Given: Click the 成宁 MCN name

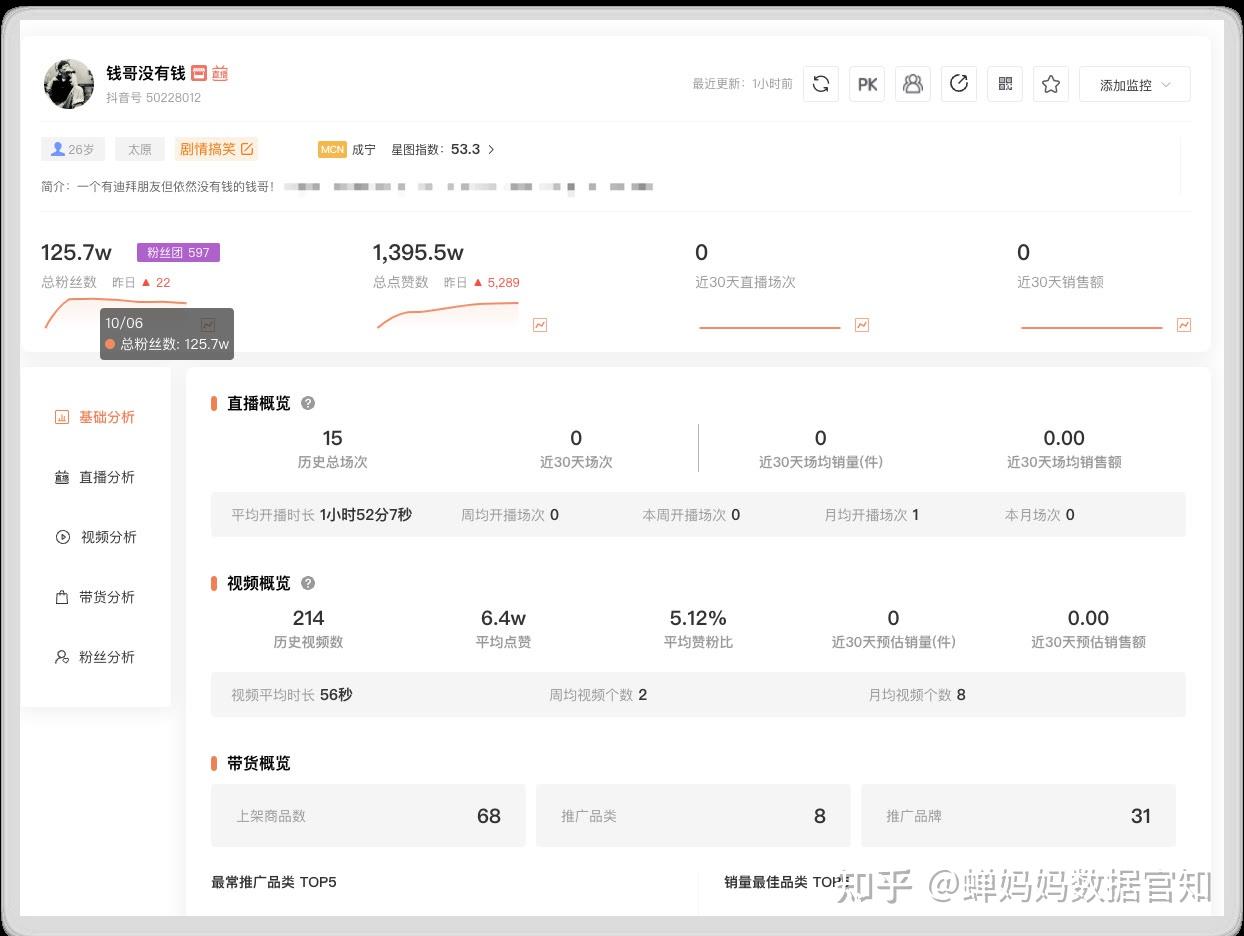Looking at the screenshot, I should [x=364, y=149].
